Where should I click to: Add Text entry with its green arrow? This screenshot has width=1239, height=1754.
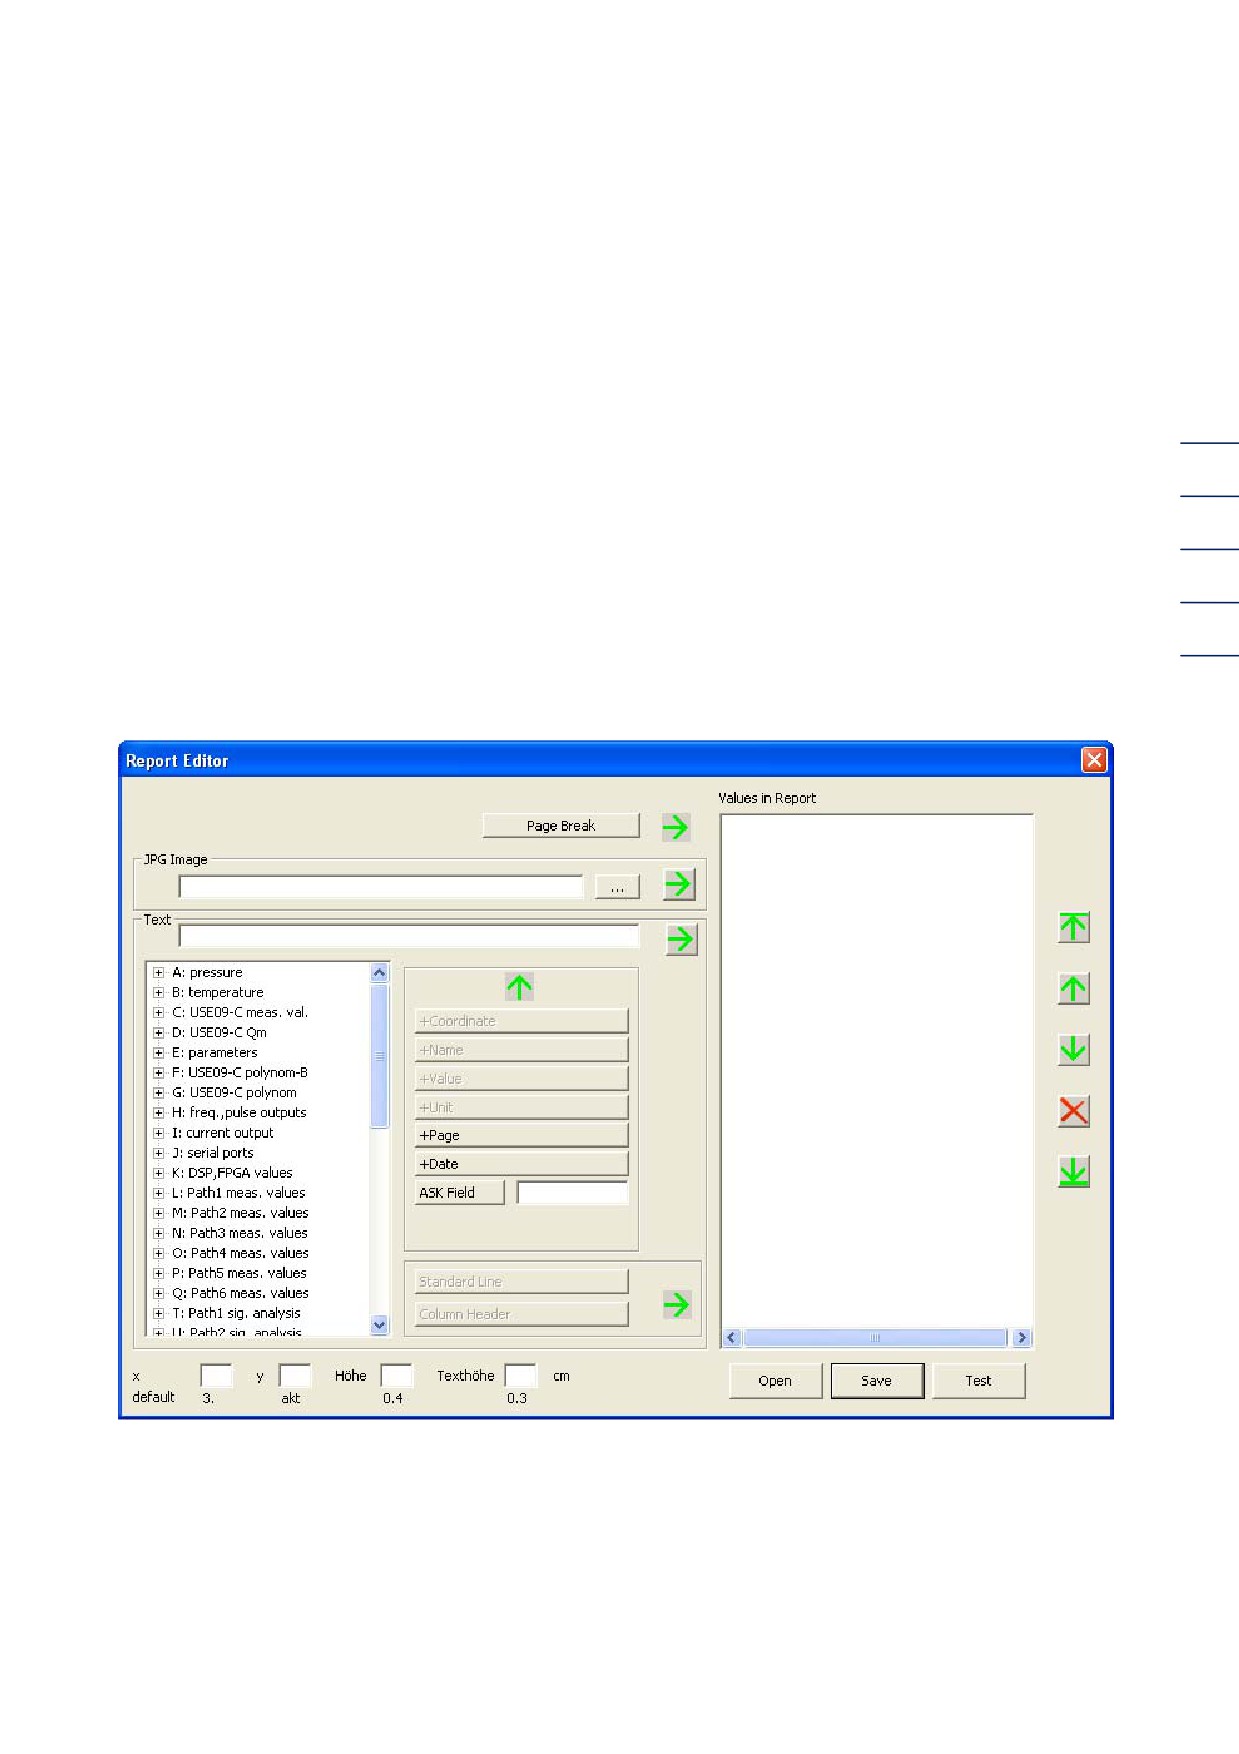click(681, 939)
